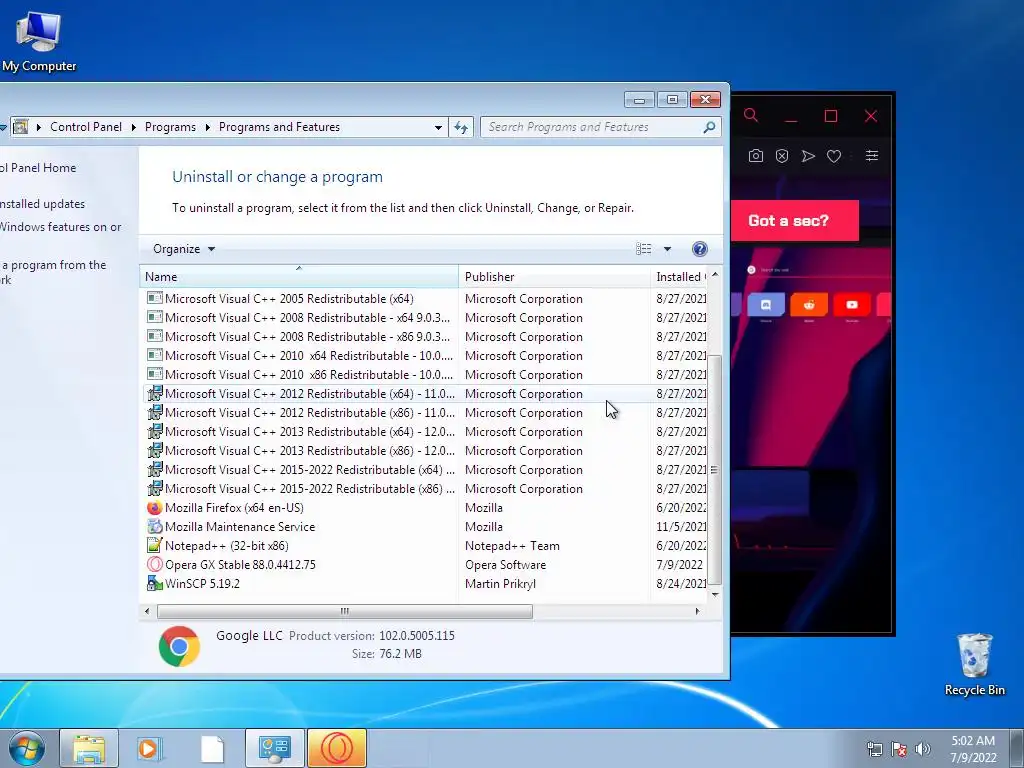Click the ad blocker shield icon in Opera GX
Screen dimensions: 1024x768
tap(782, 156)
